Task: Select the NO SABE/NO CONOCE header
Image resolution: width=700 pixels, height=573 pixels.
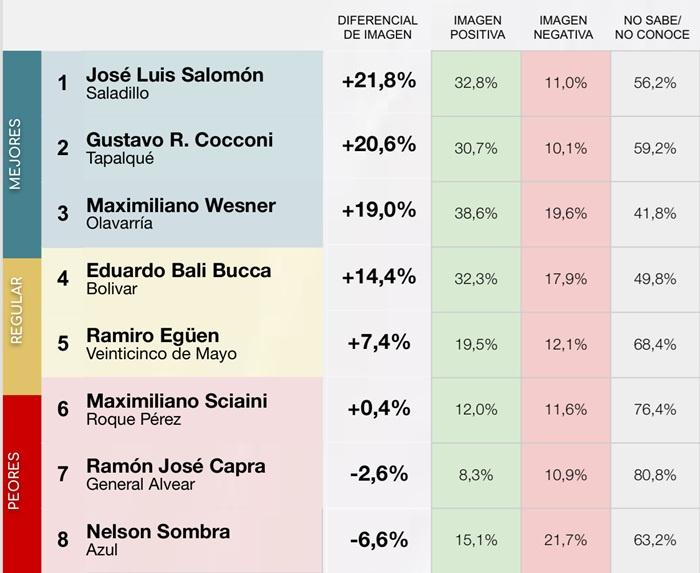Action: (655, 27)
